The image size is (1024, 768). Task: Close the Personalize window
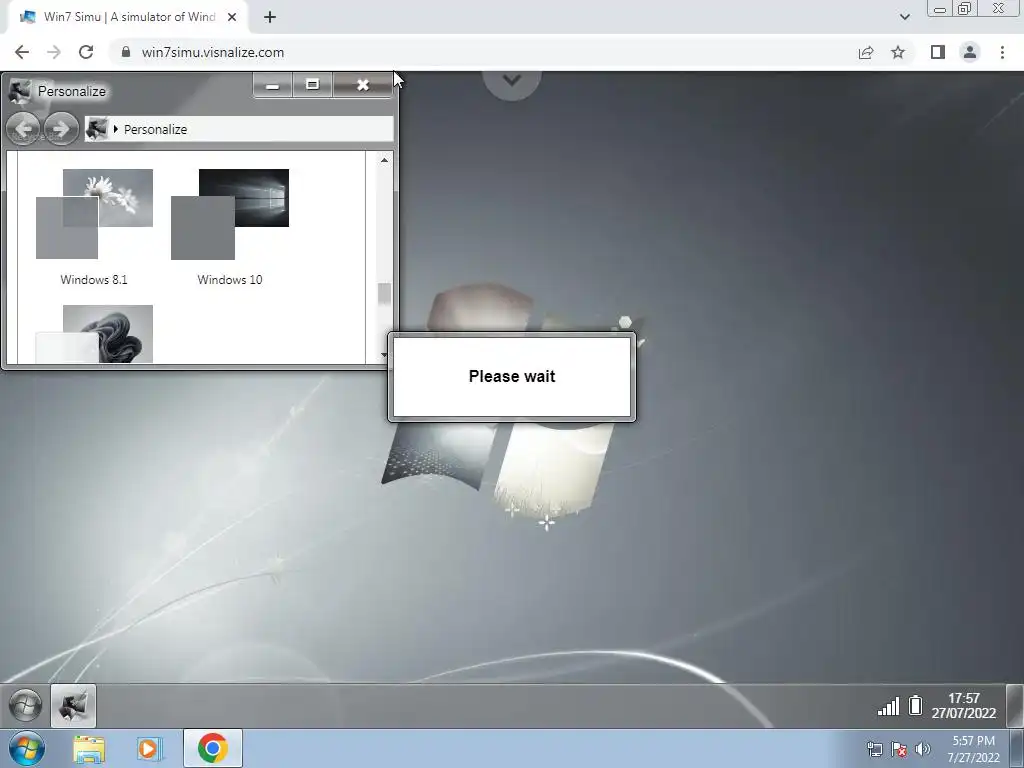click(x=362, y=86)
